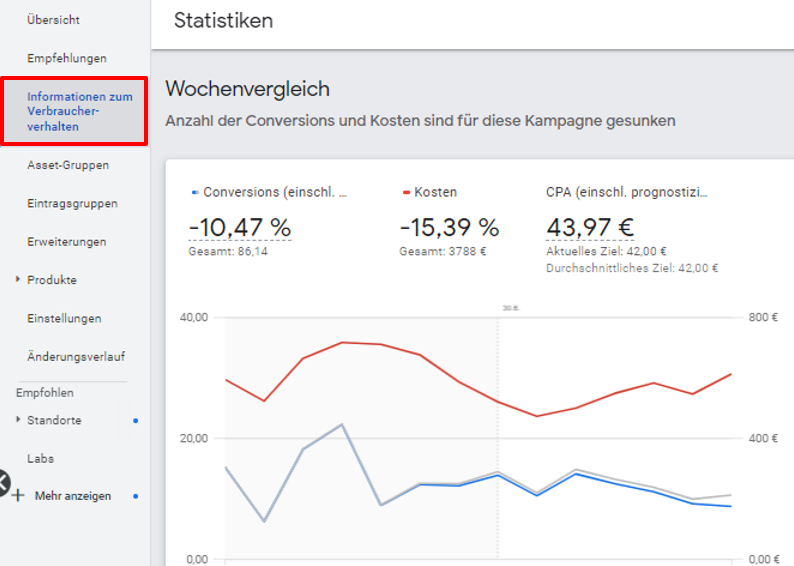The height and width of the screenshot is (566, 794).
Task: Click the plus icon beside Mehr anzeigen
Action: click(18, 495)
